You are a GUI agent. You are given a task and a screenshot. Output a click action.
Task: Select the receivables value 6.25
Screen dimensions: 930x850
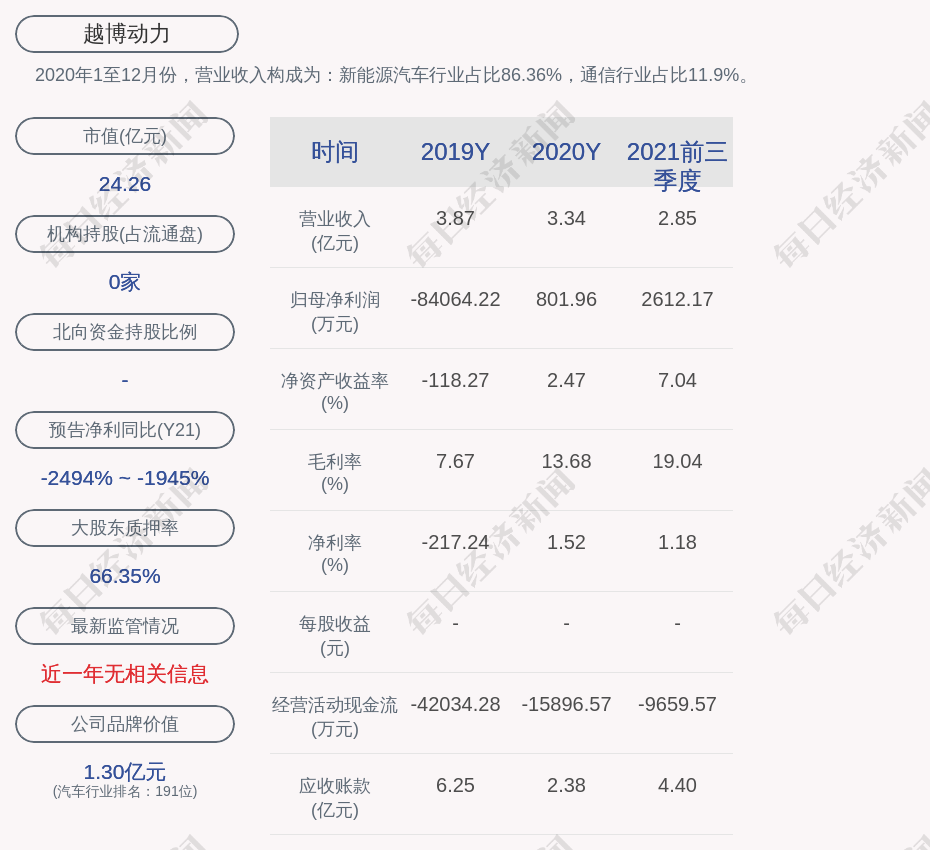coord(456,785)
